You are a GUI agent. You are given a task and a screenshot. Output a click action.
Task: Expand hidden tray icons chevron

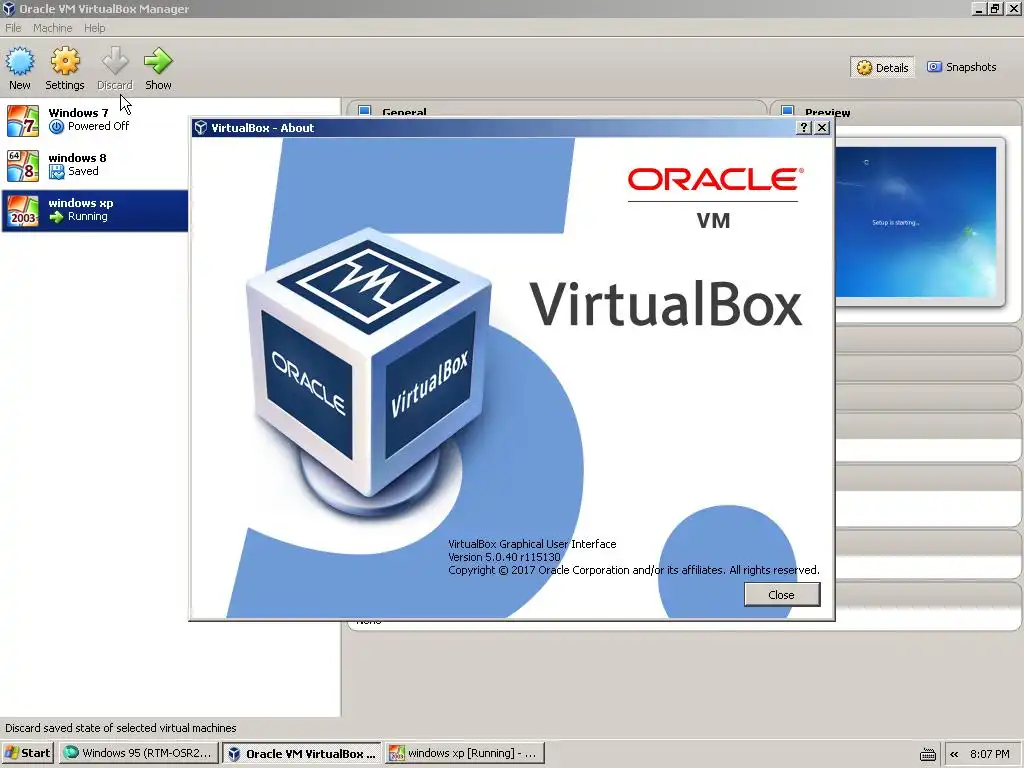pos(954,754)
